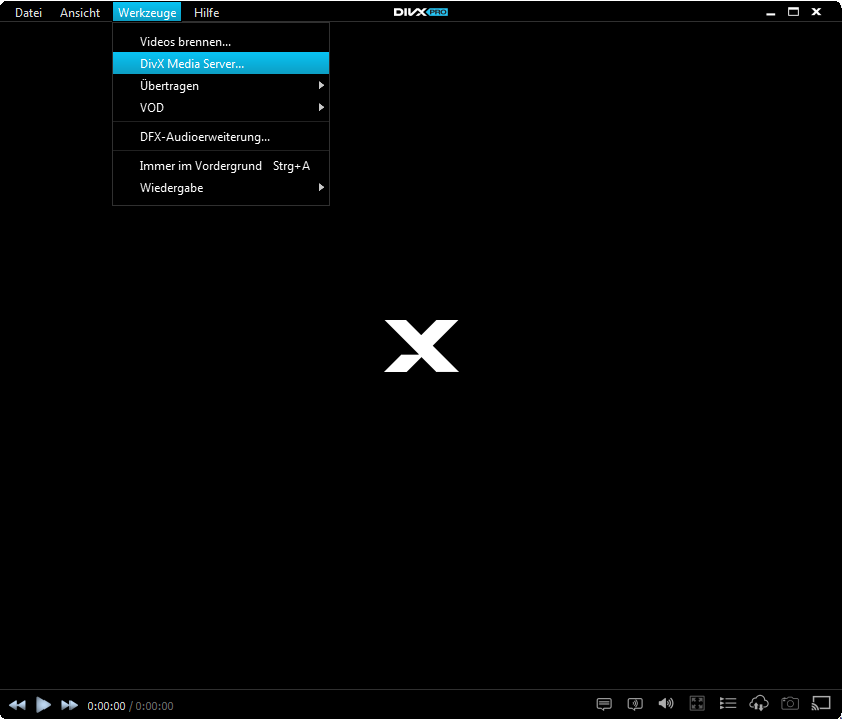Open the subtitles icon
Image resolution: width=842 pixels, height=719 pixels.
pyautogui.click(x=604, y=703)
